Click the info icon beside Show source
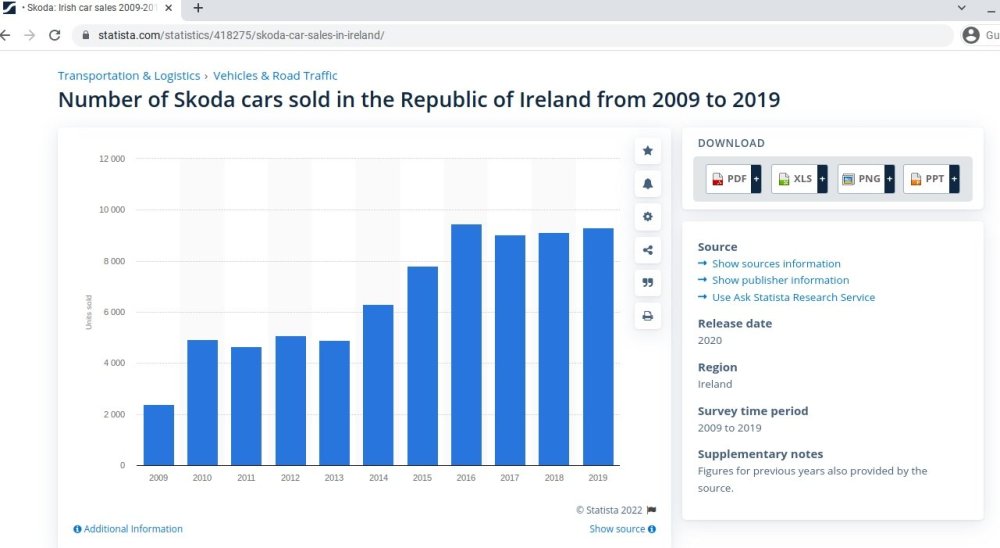 [x=652, y=529]
